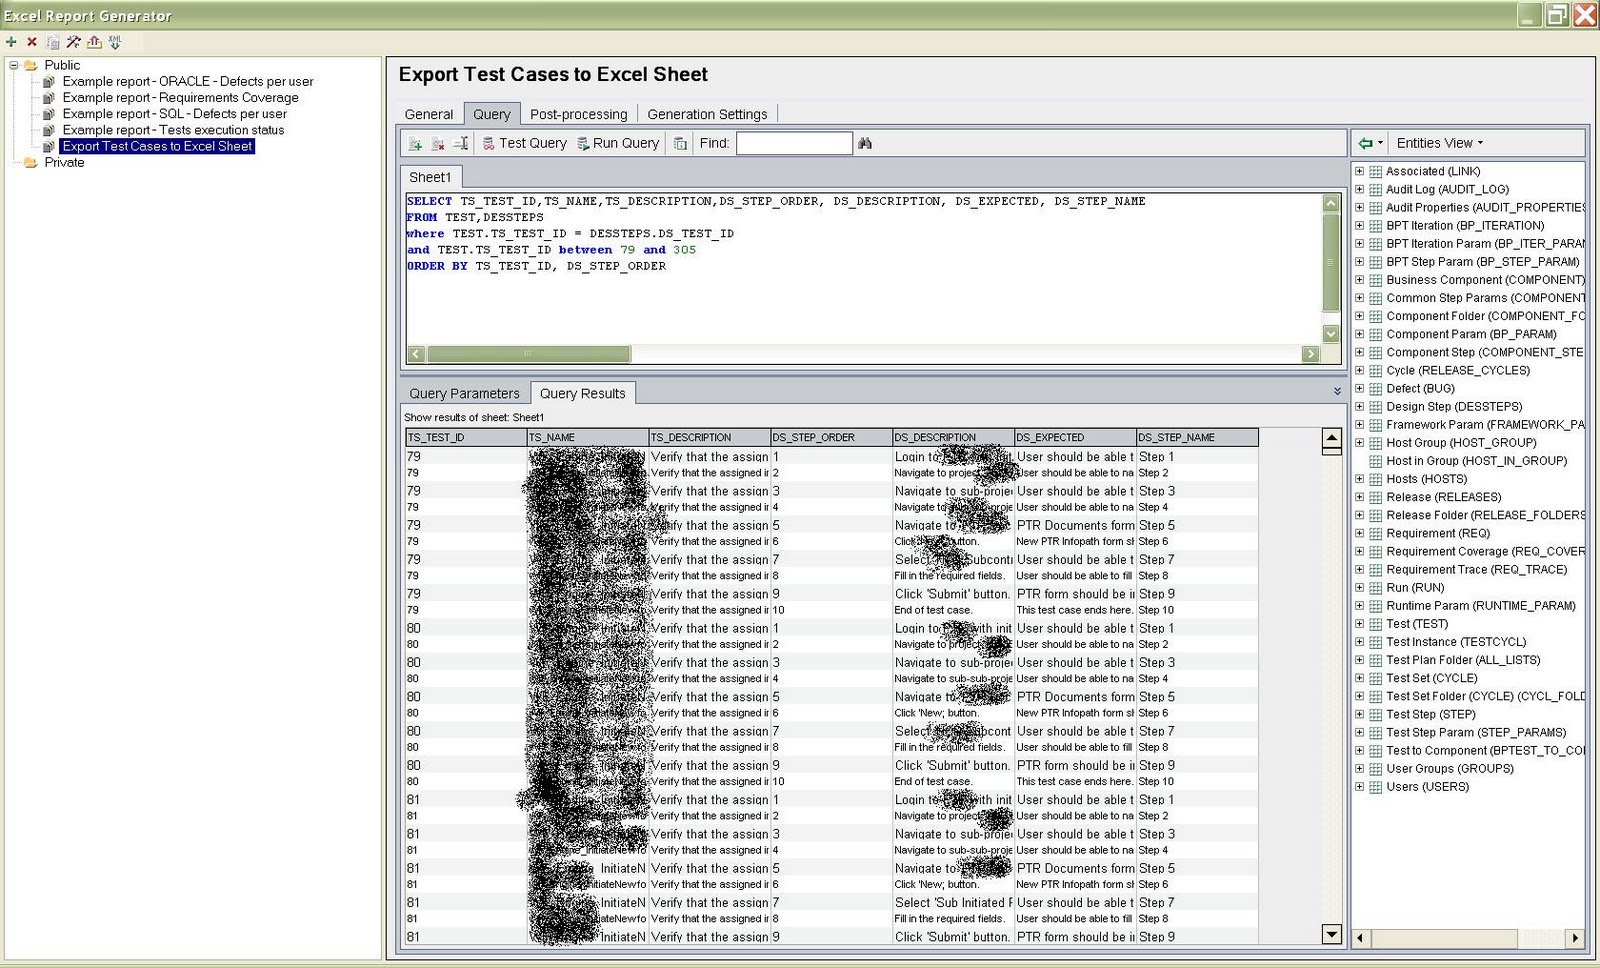Export report definition via the XML icon
Image resolution: width=1600 pixels, height=968 pixels.
(x=114, y=42)
